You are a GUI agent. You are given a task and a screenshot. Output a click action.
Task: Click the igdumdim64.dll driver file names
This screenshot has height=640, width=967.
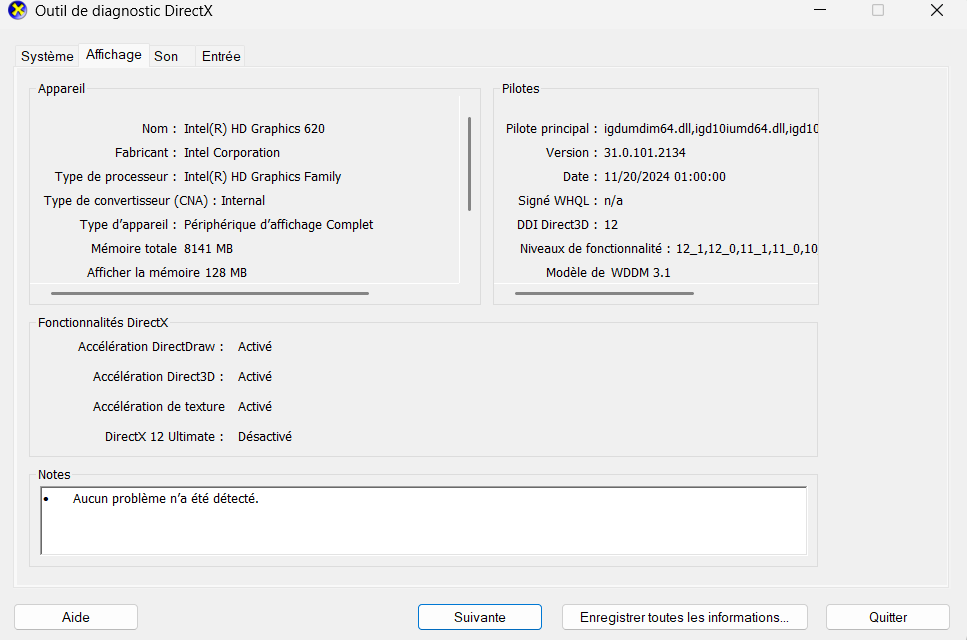710,129
